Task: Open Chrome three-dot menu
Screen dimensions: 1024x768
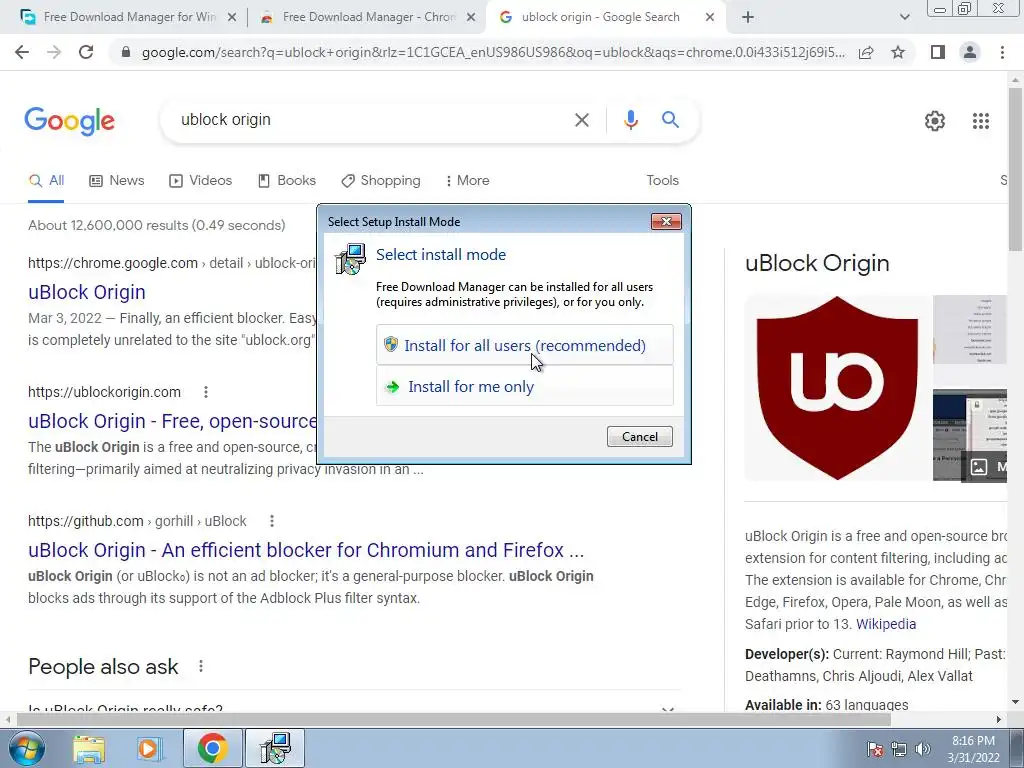Action: pos(1002,52)
